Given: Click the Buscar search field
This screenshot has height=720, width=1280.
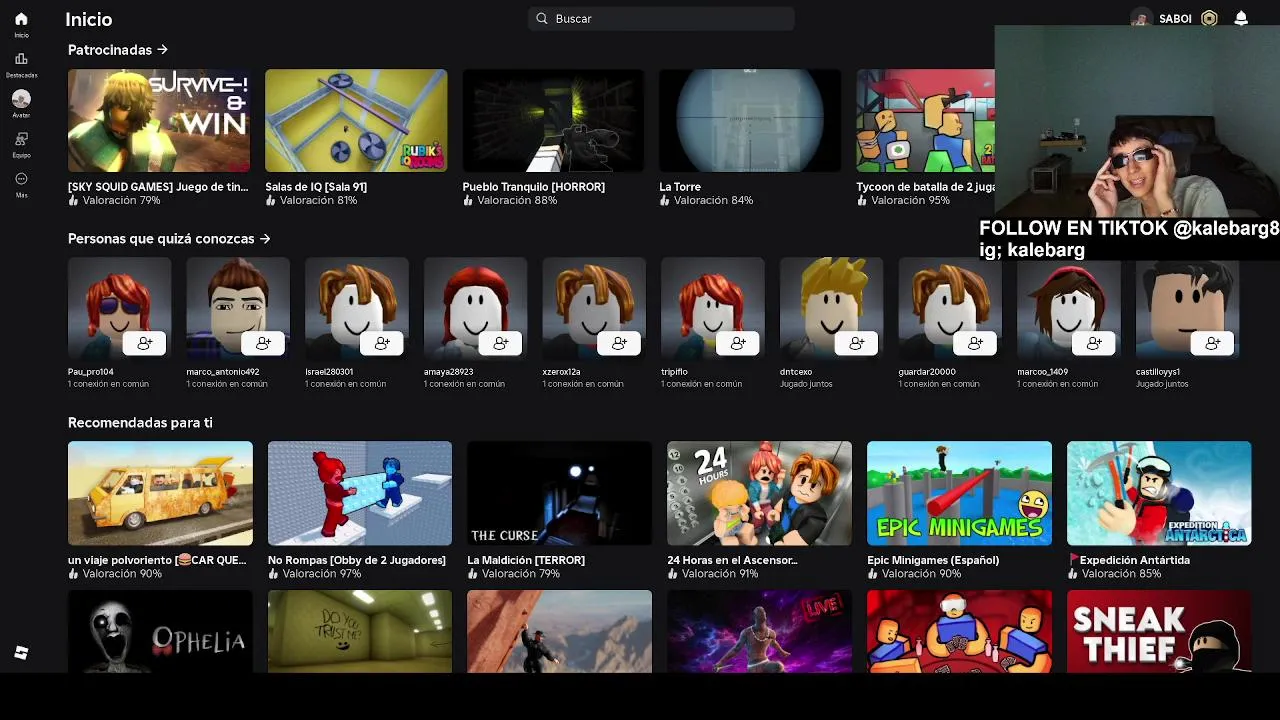Looking at the screenshot, I should [x=661, y=18].
